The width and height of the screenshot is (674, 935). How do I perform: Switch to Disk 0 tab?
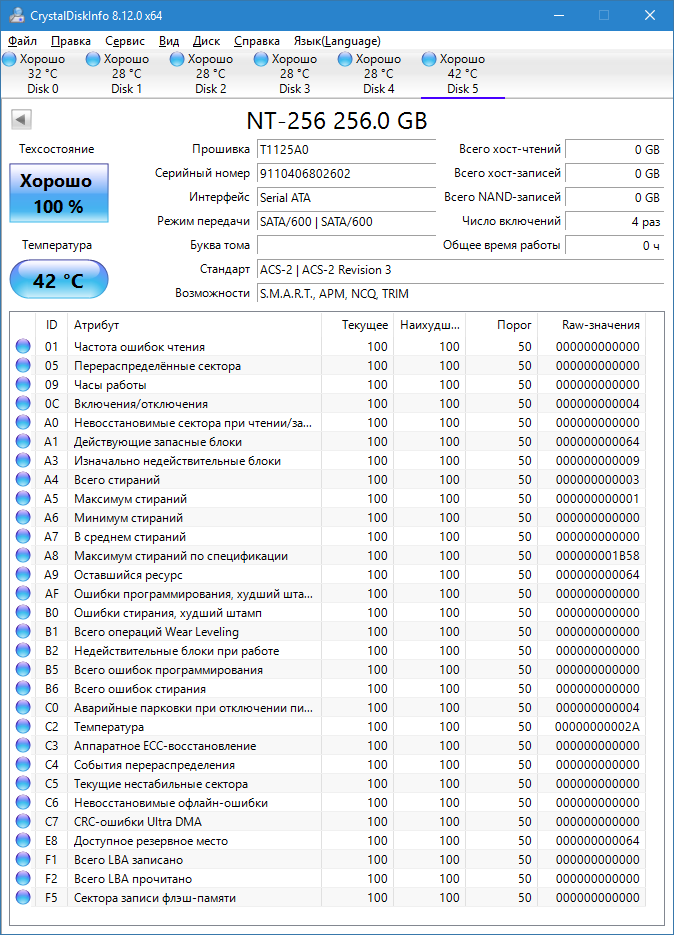(43, 74)
